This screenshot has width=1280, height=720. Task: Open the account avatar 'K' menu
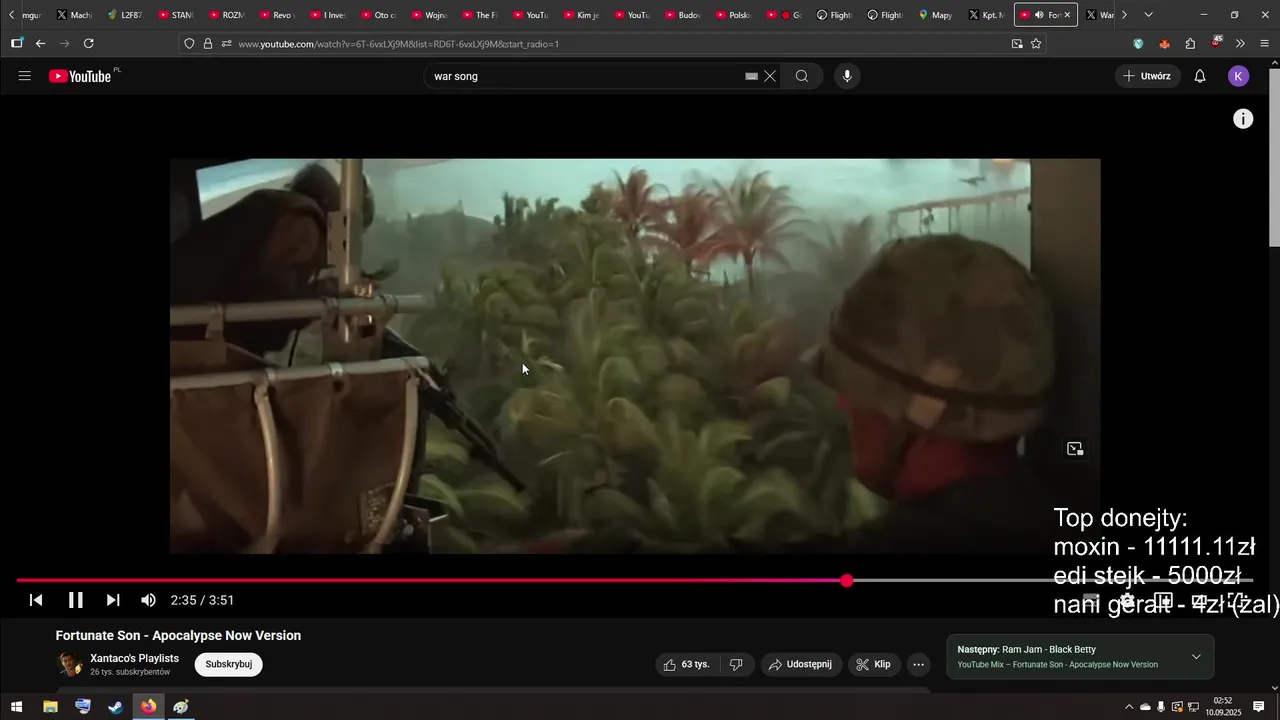tap(1239, 76)
